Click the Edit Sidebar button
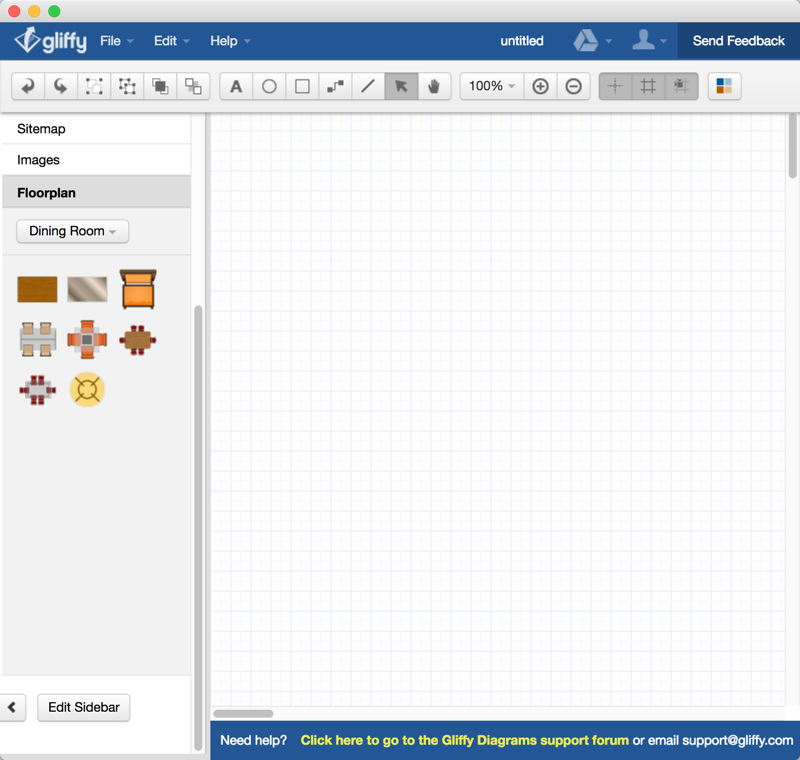This screenshot has height=760, width=800. [x=84, y=707]
